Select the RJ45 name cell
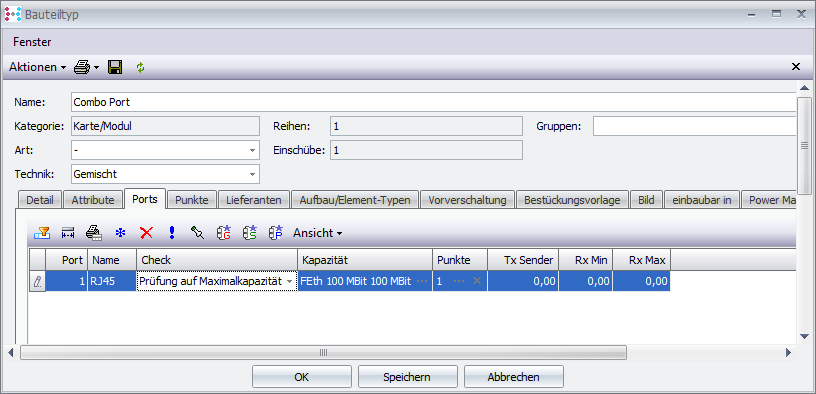 pyautogui.click(x=112, y=282)
